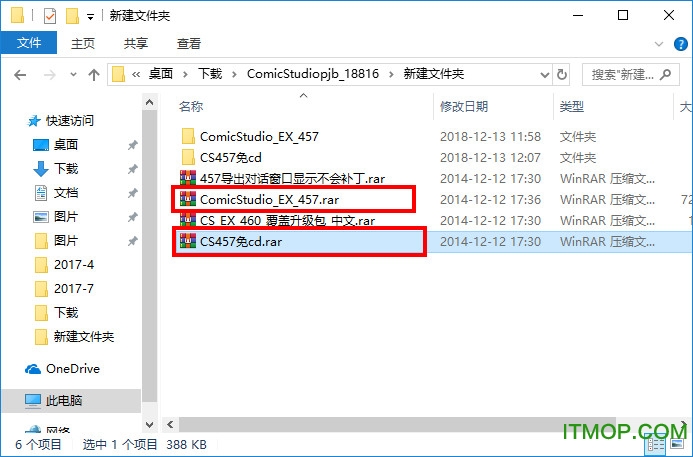Switch to the 查看 ribbon tab
This screenshot has height=457, width=693.
coord(189,43)
